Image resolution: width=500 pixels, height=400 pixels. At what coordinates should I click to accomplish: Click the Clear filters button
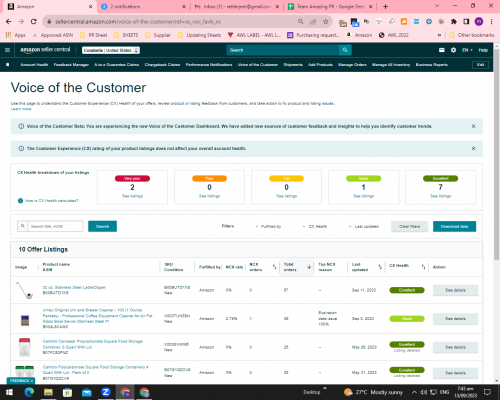click(x=410, y=226)
